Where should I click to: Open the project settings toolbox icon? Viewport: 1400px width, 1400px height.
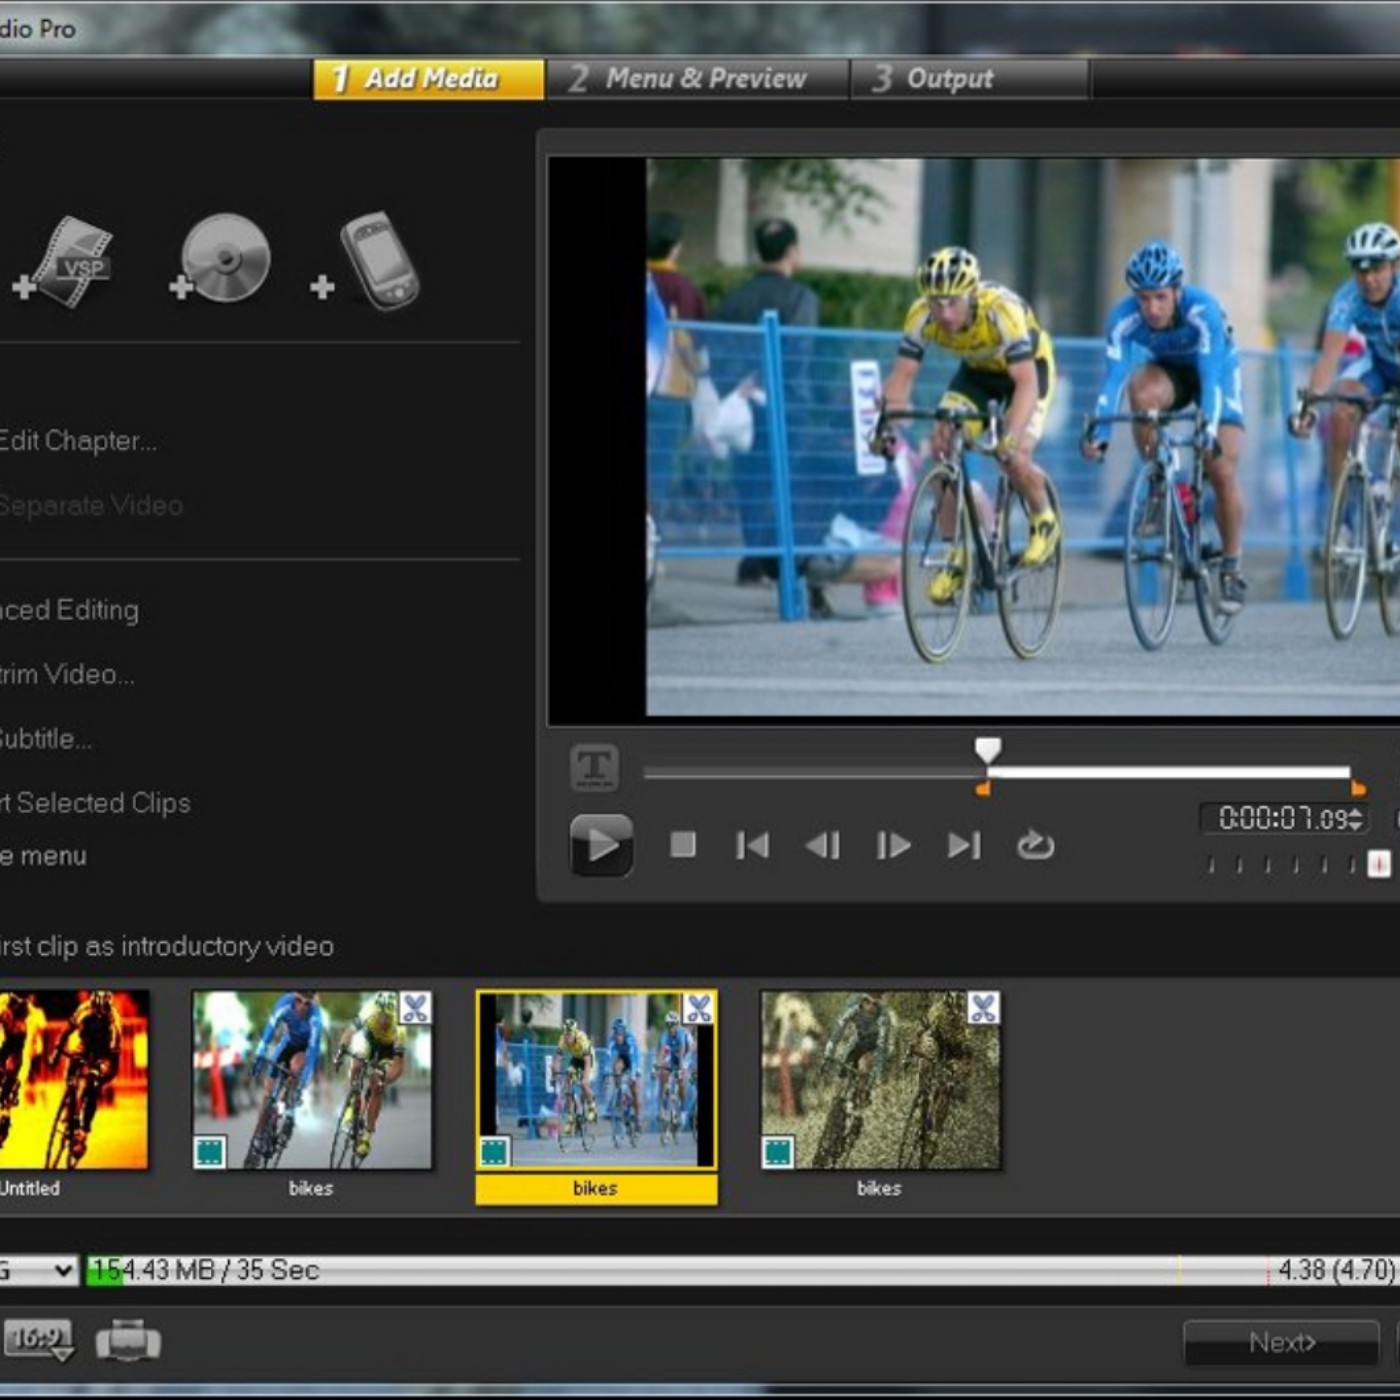(128, 1340)
